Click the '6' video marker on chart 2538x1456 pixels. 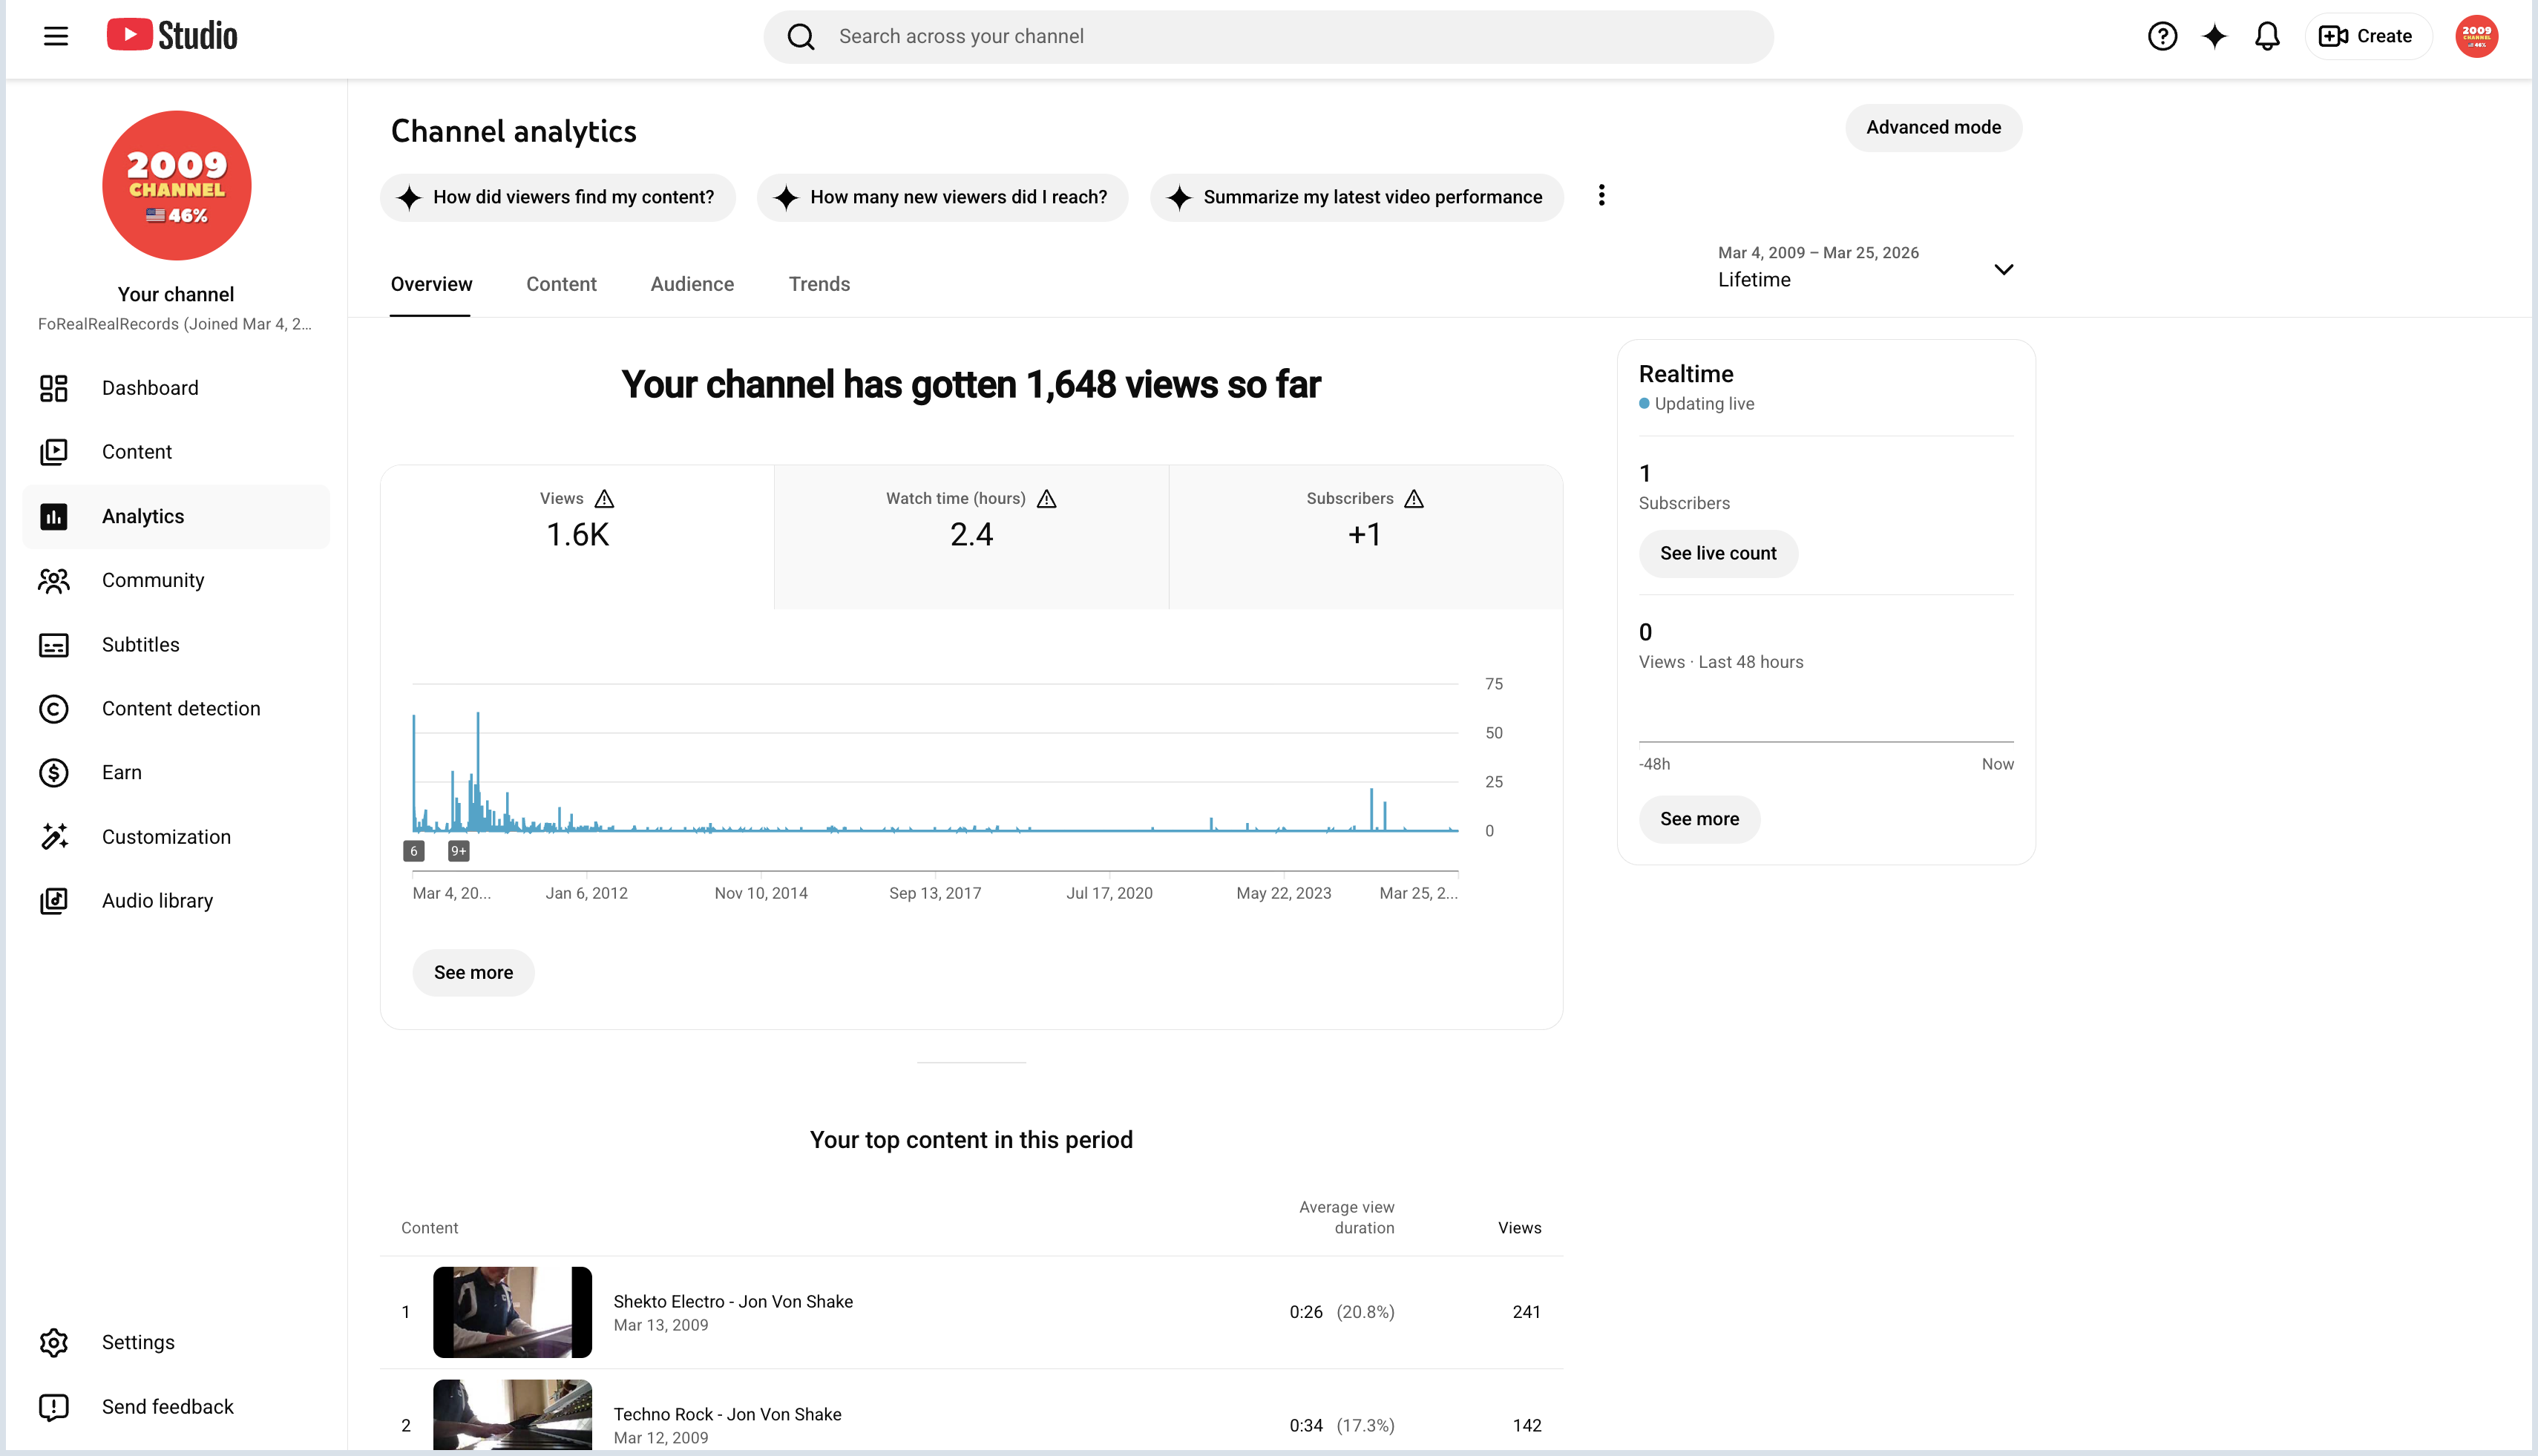(x=413, y=851)
